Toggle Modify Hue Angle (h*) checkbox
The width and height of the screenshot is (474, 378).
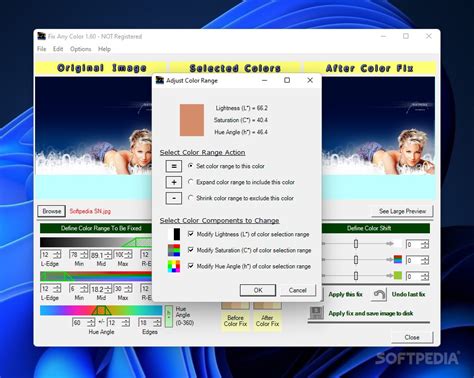pos(191,266)
